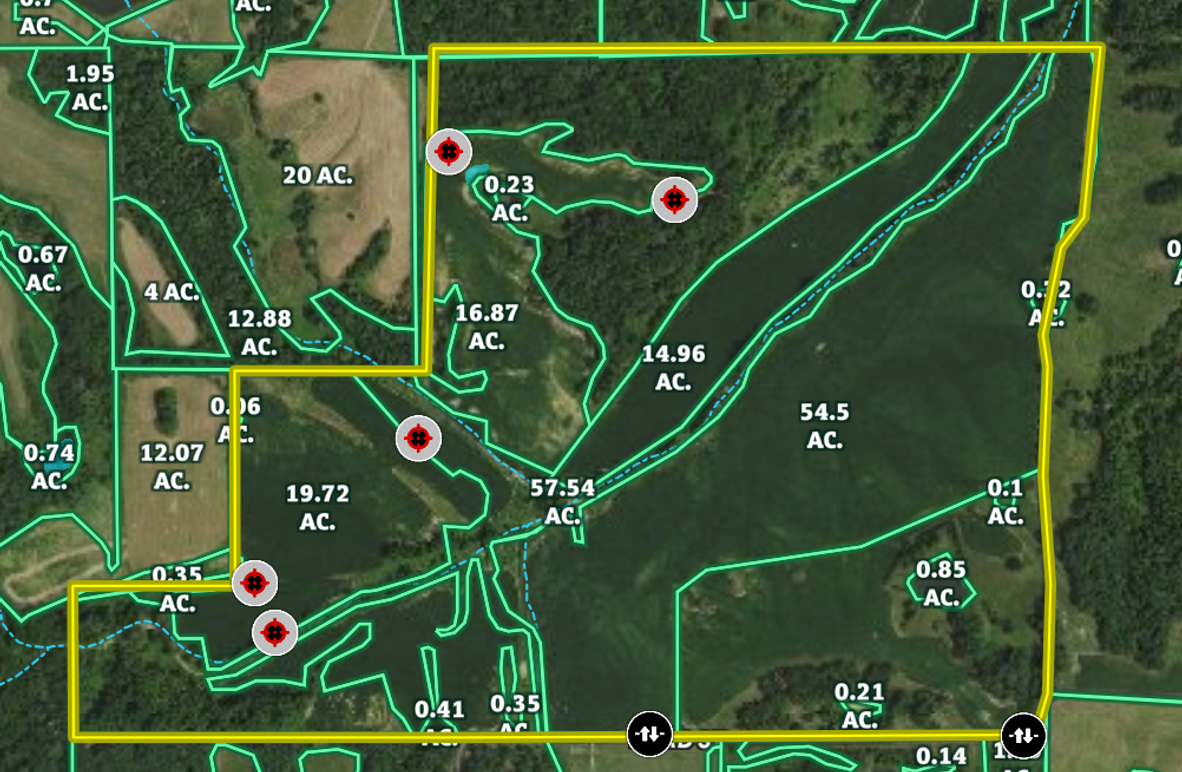
Task: Click the 0.85 AC parcel label
Action: tap(941, 583)
